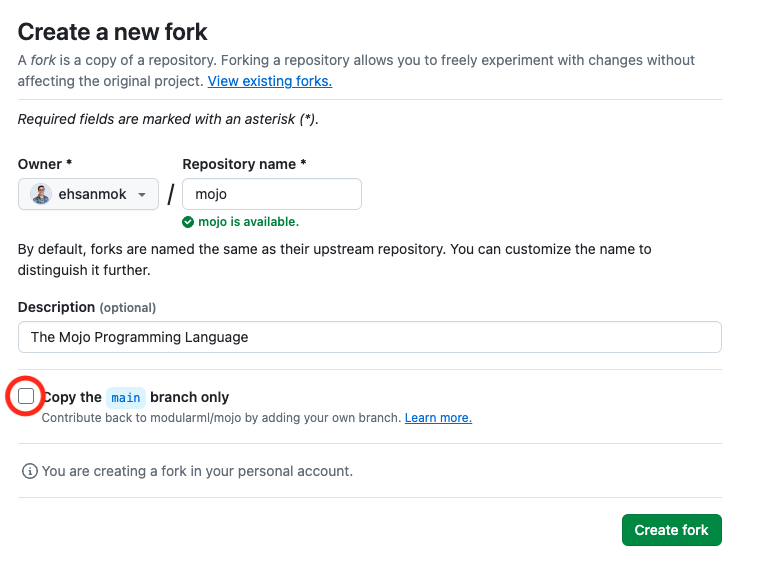Viewport: 762px width, 563px height.
Task: Click the green availability checkmark icon
Action: [188, 222]
